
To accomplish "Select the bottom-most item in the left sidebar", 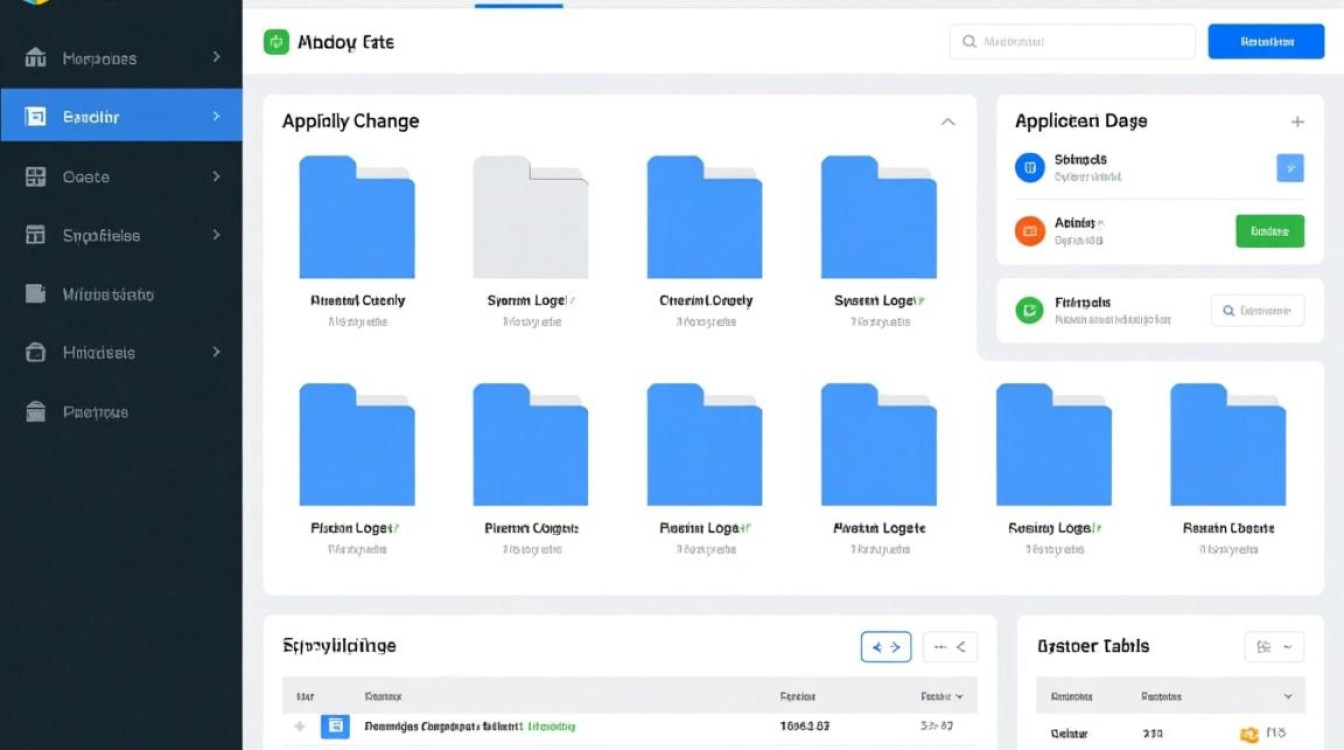I will tap(95, 412).
